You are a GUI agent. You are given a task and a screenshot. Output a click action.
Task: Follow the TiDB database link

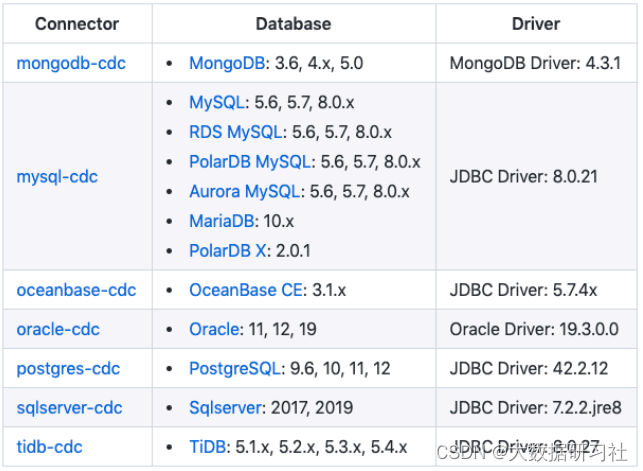tap(207, 447)
